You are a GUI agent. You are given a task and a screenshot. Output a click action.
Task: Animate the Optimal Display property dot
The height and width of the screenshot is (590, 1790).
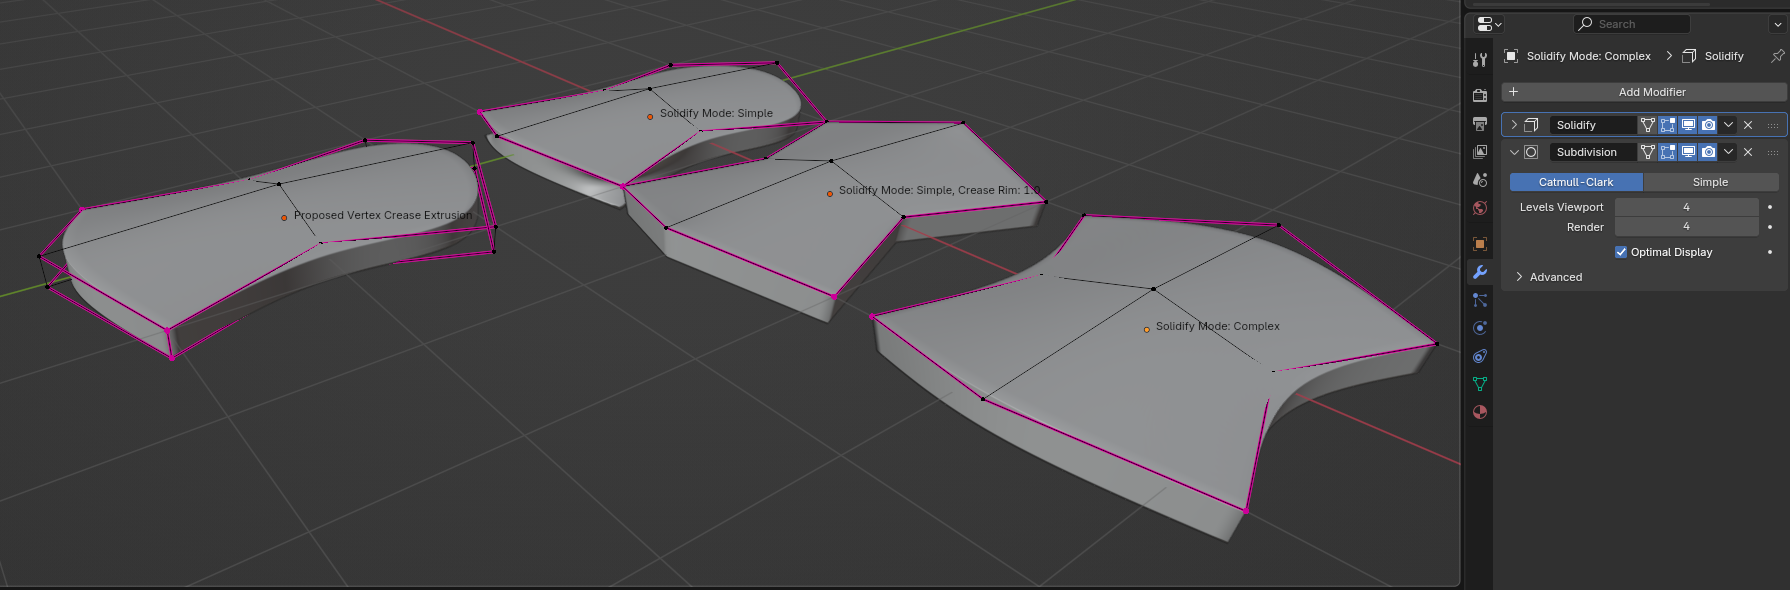[x=1770, y=252]
